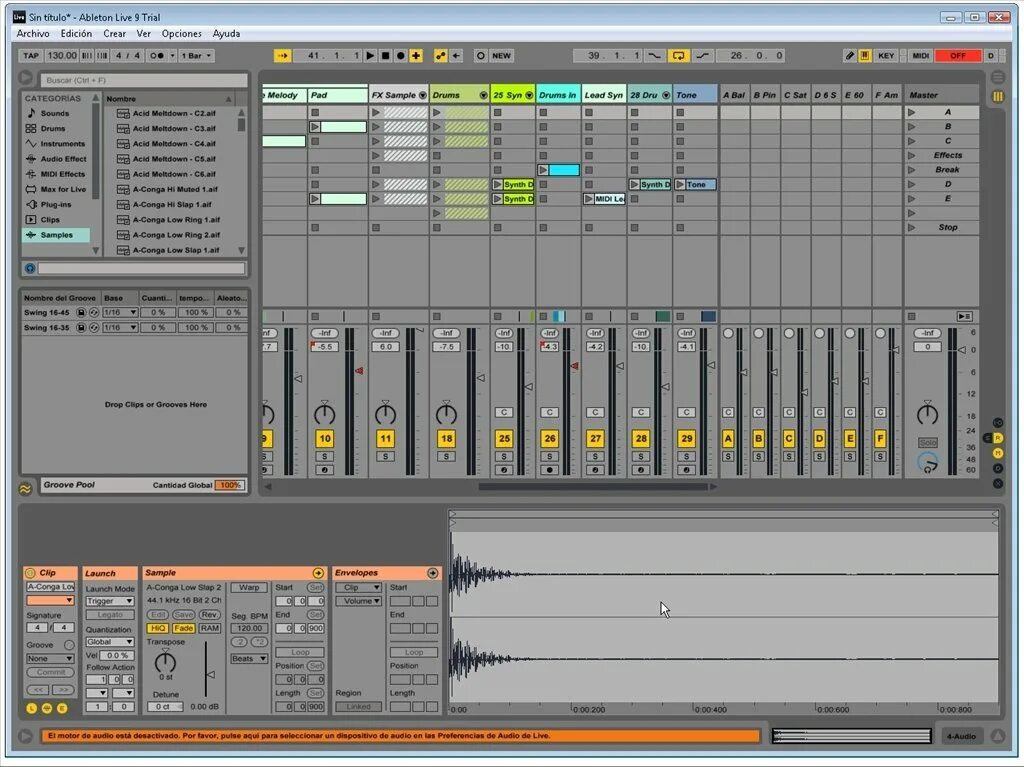
Task: Click the browser search field
Action: [x=144, y=80]
